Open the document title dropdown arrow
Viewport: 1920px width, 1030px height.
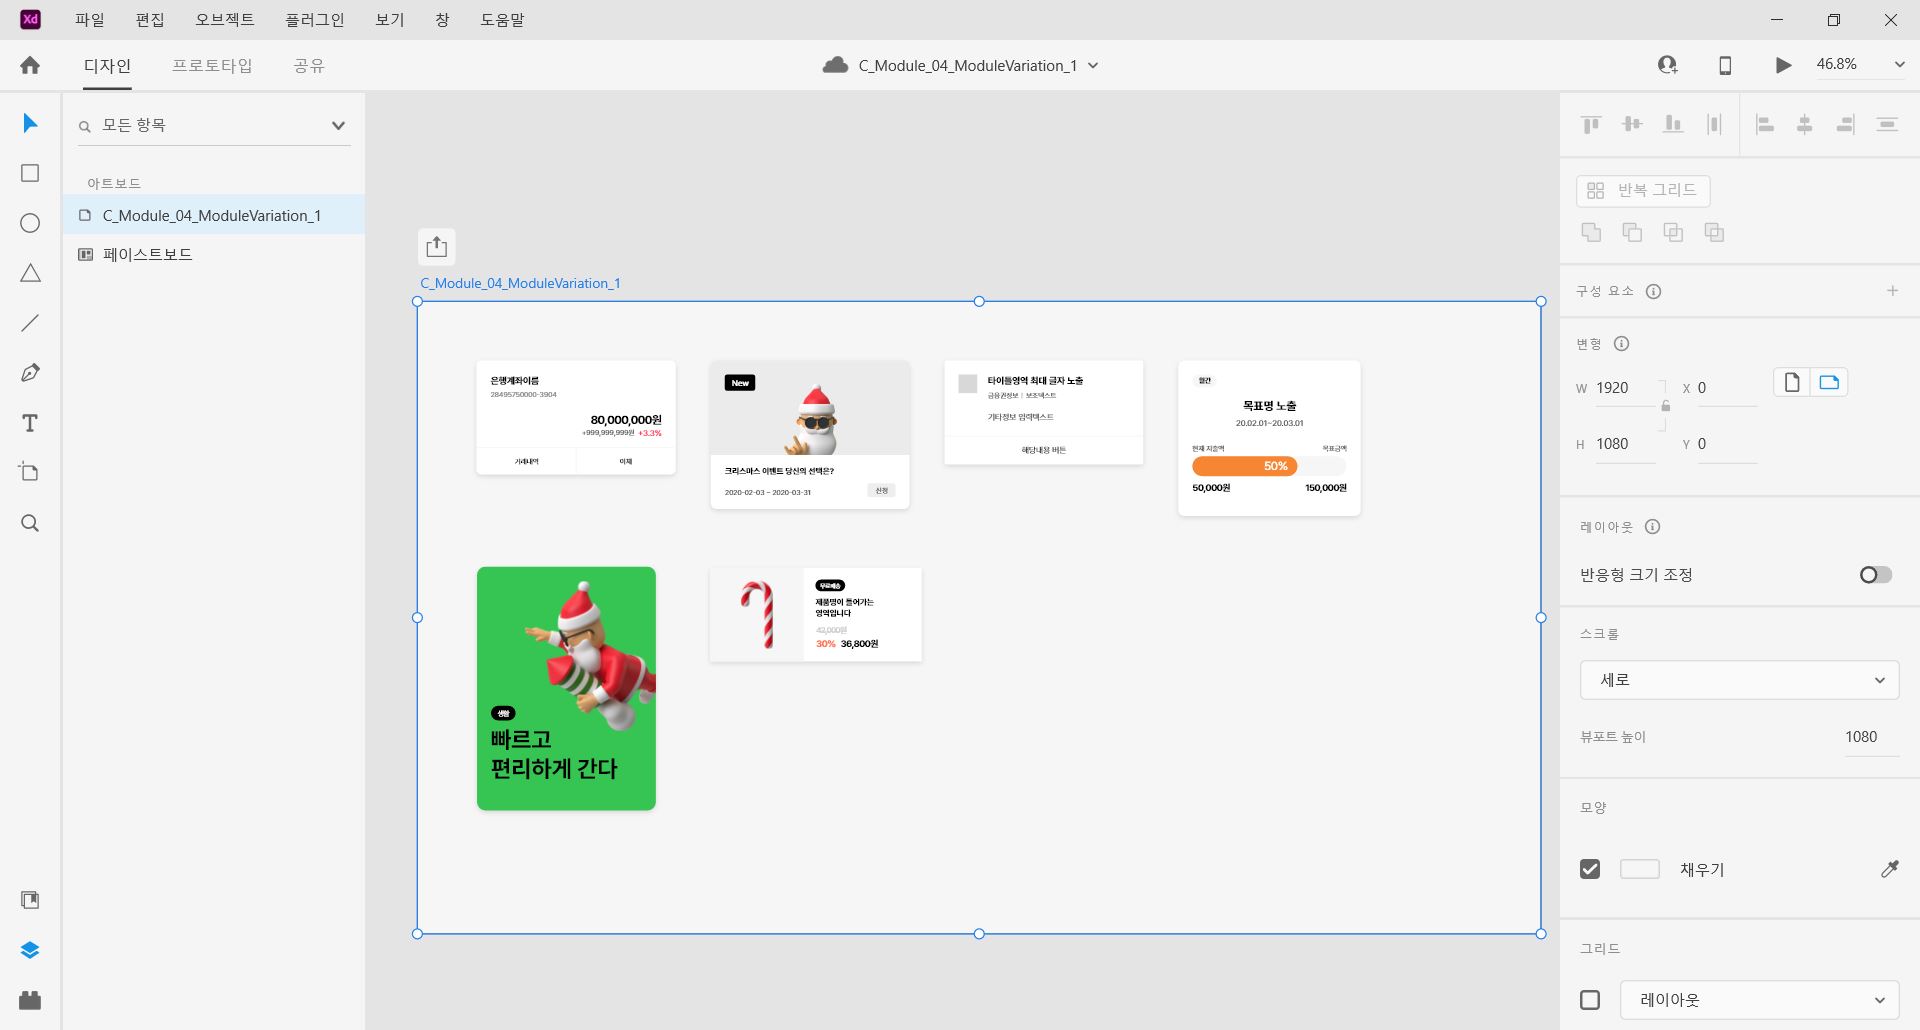pyautogui.click(x=1093, y=65)
